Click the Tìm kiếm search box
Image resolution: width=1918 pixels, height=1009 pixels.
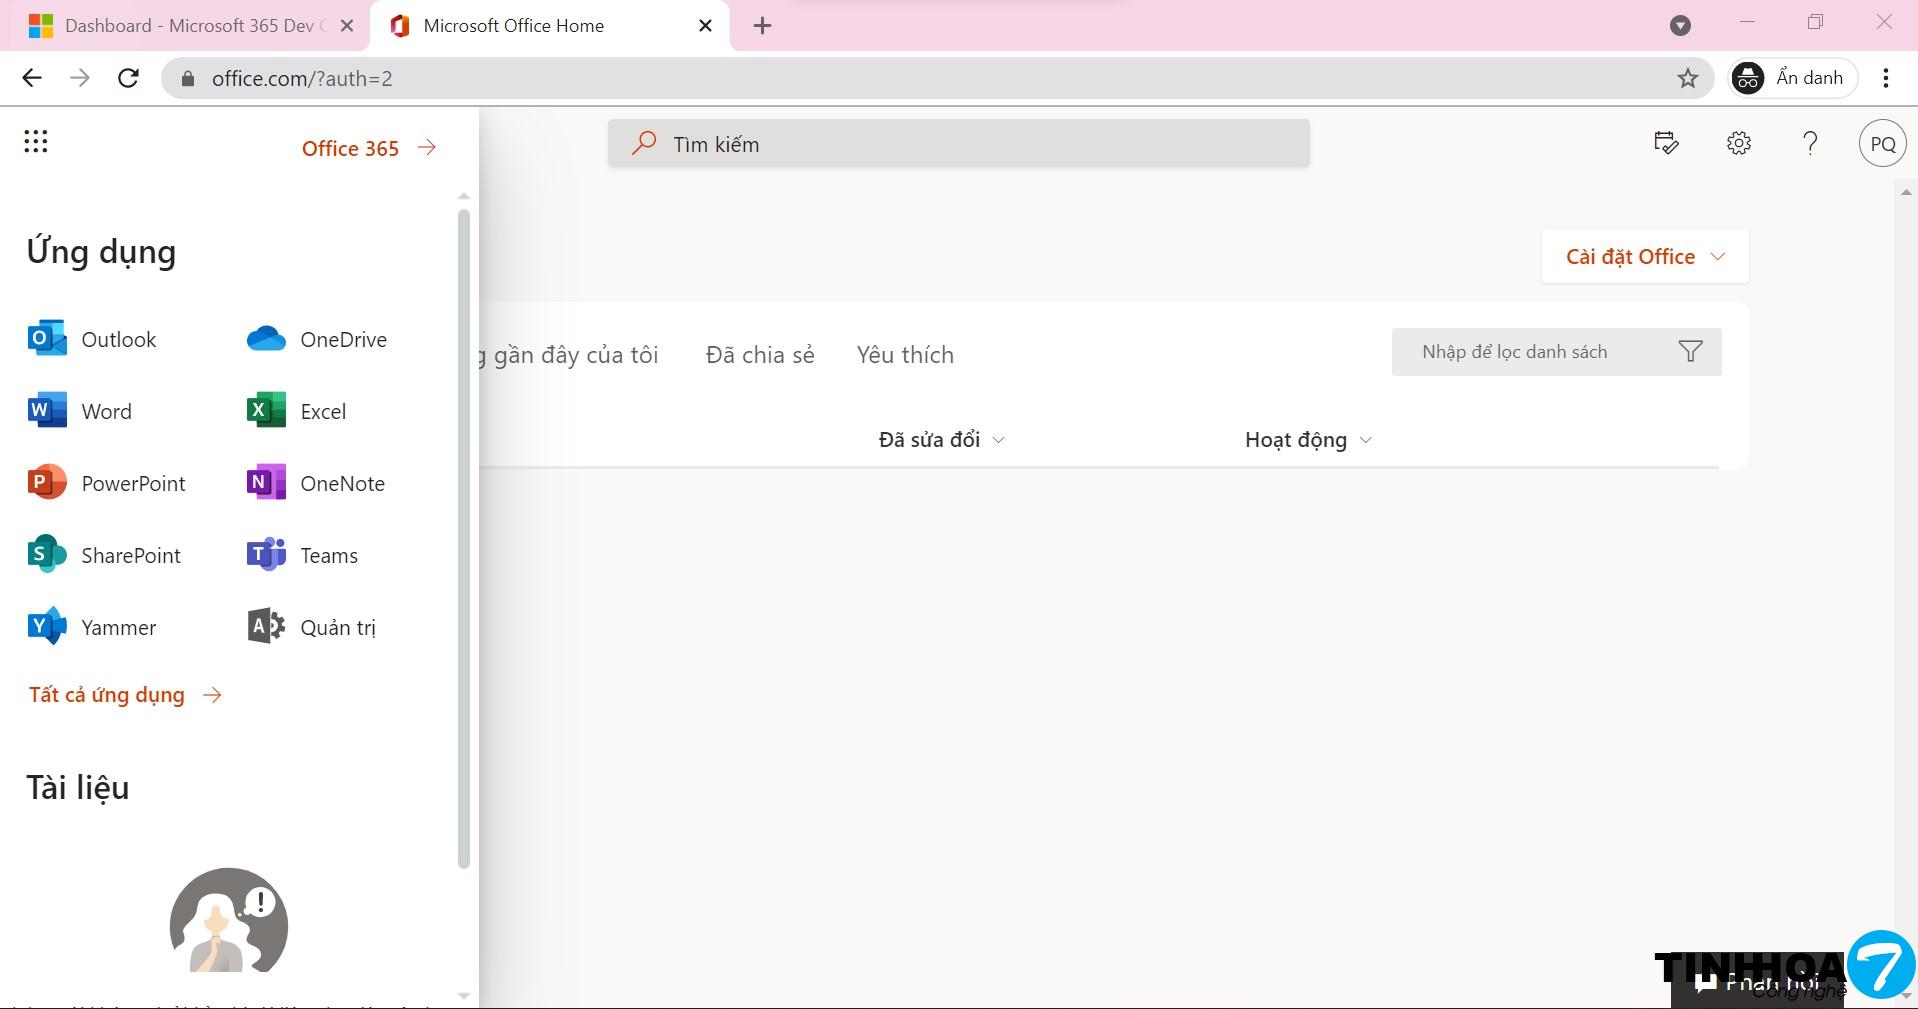tap(958, 144)
